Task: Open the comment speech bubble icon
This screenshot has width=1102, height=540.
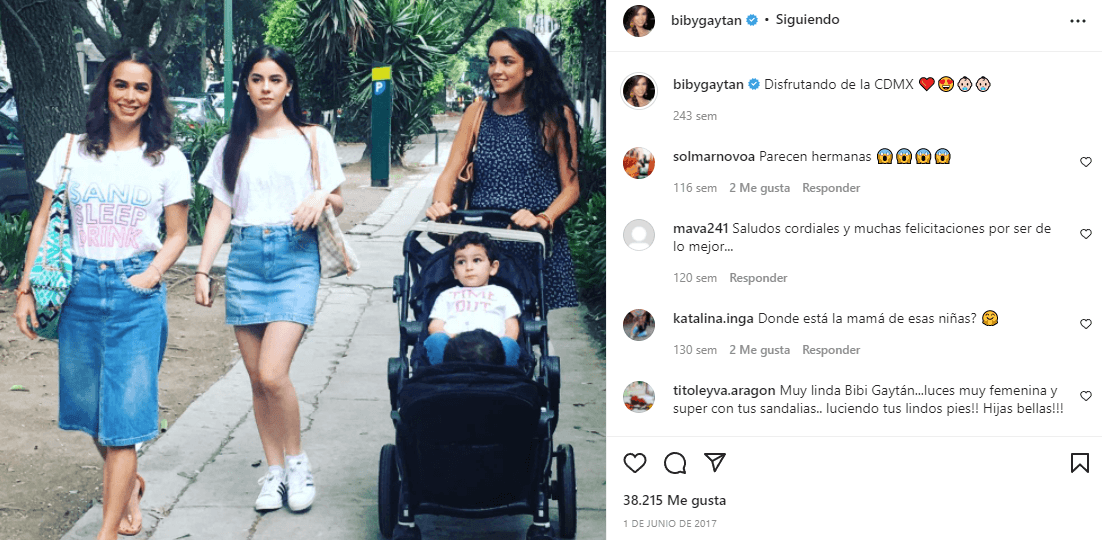Action: coord(675,463)
